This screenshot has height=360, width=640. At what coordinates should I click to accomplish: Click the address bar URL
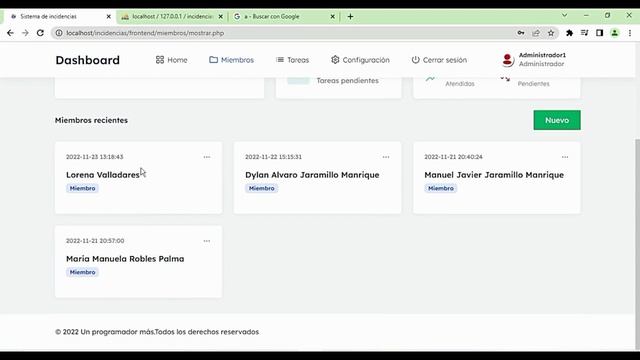(145, 33)
